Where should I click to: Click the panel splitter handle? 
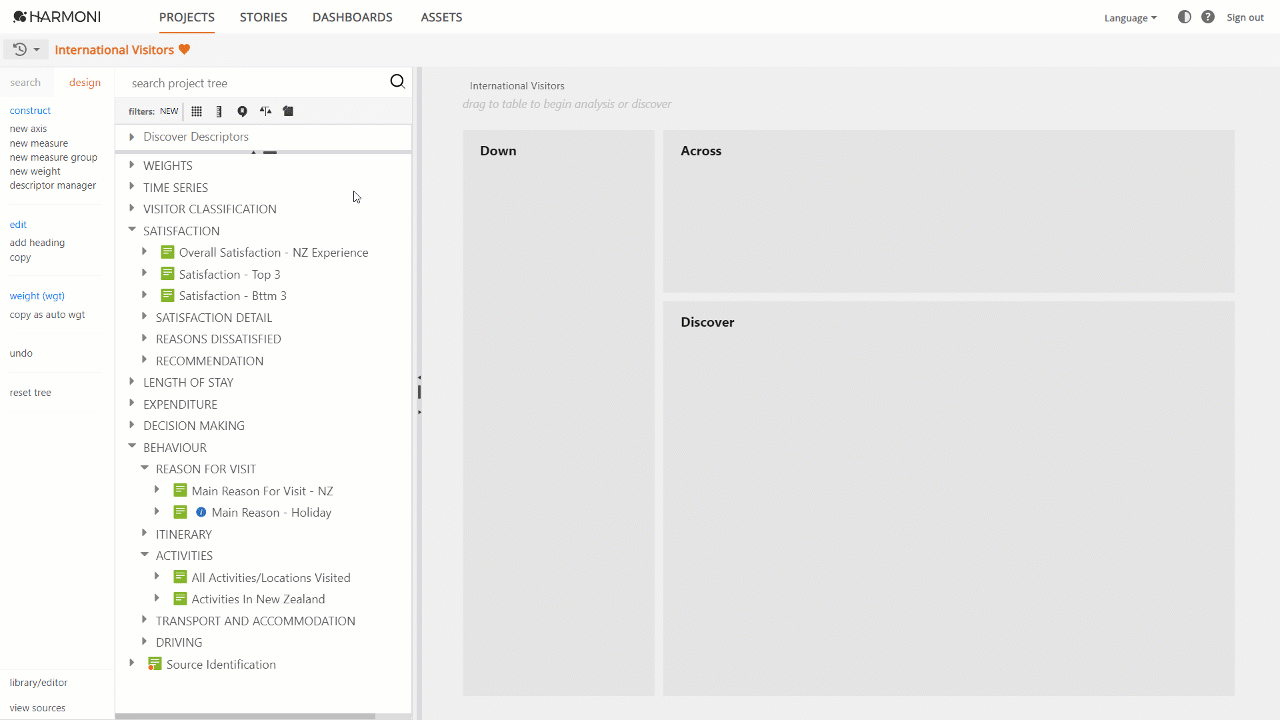coord(419,392)
